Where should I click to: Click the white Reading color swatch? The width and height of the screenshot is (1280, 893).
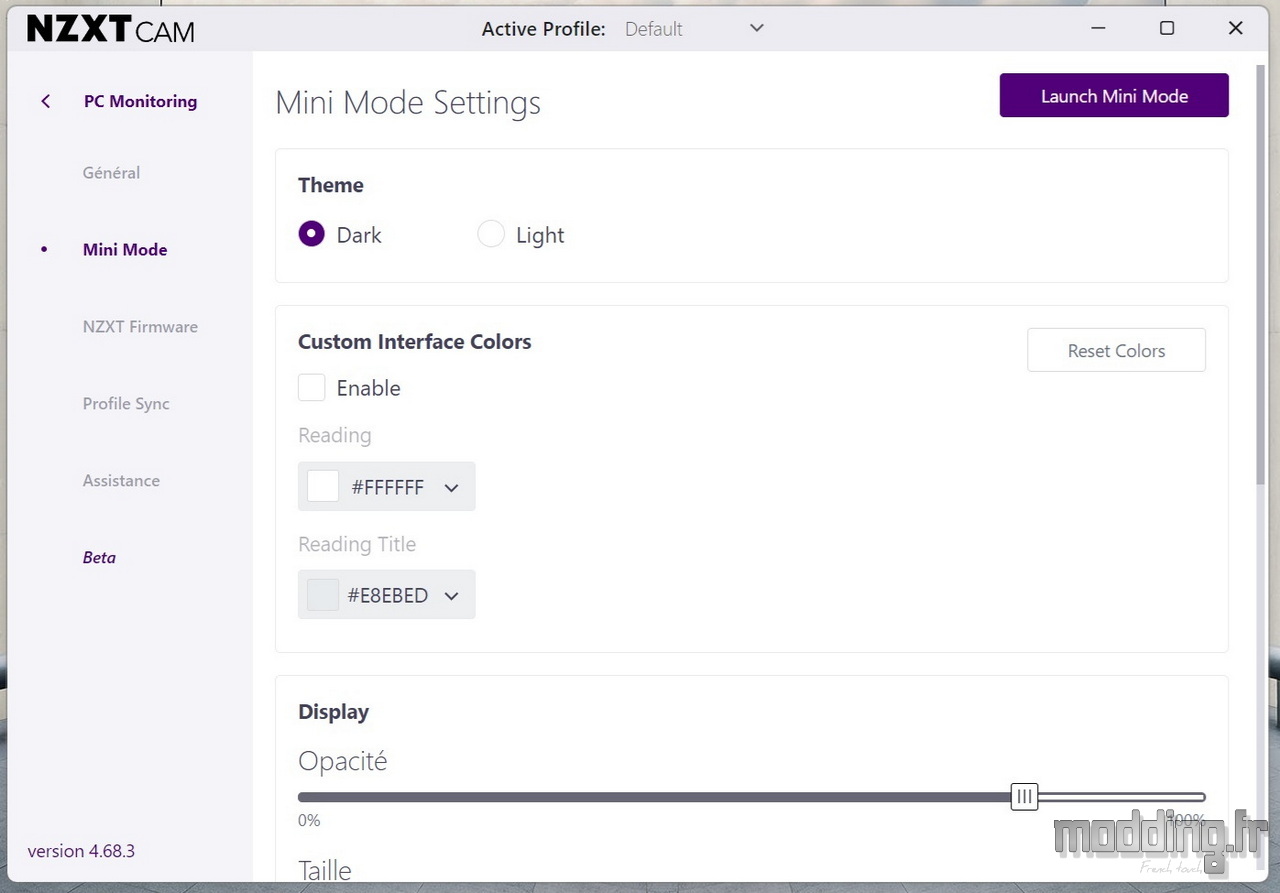tap(323, 487)
